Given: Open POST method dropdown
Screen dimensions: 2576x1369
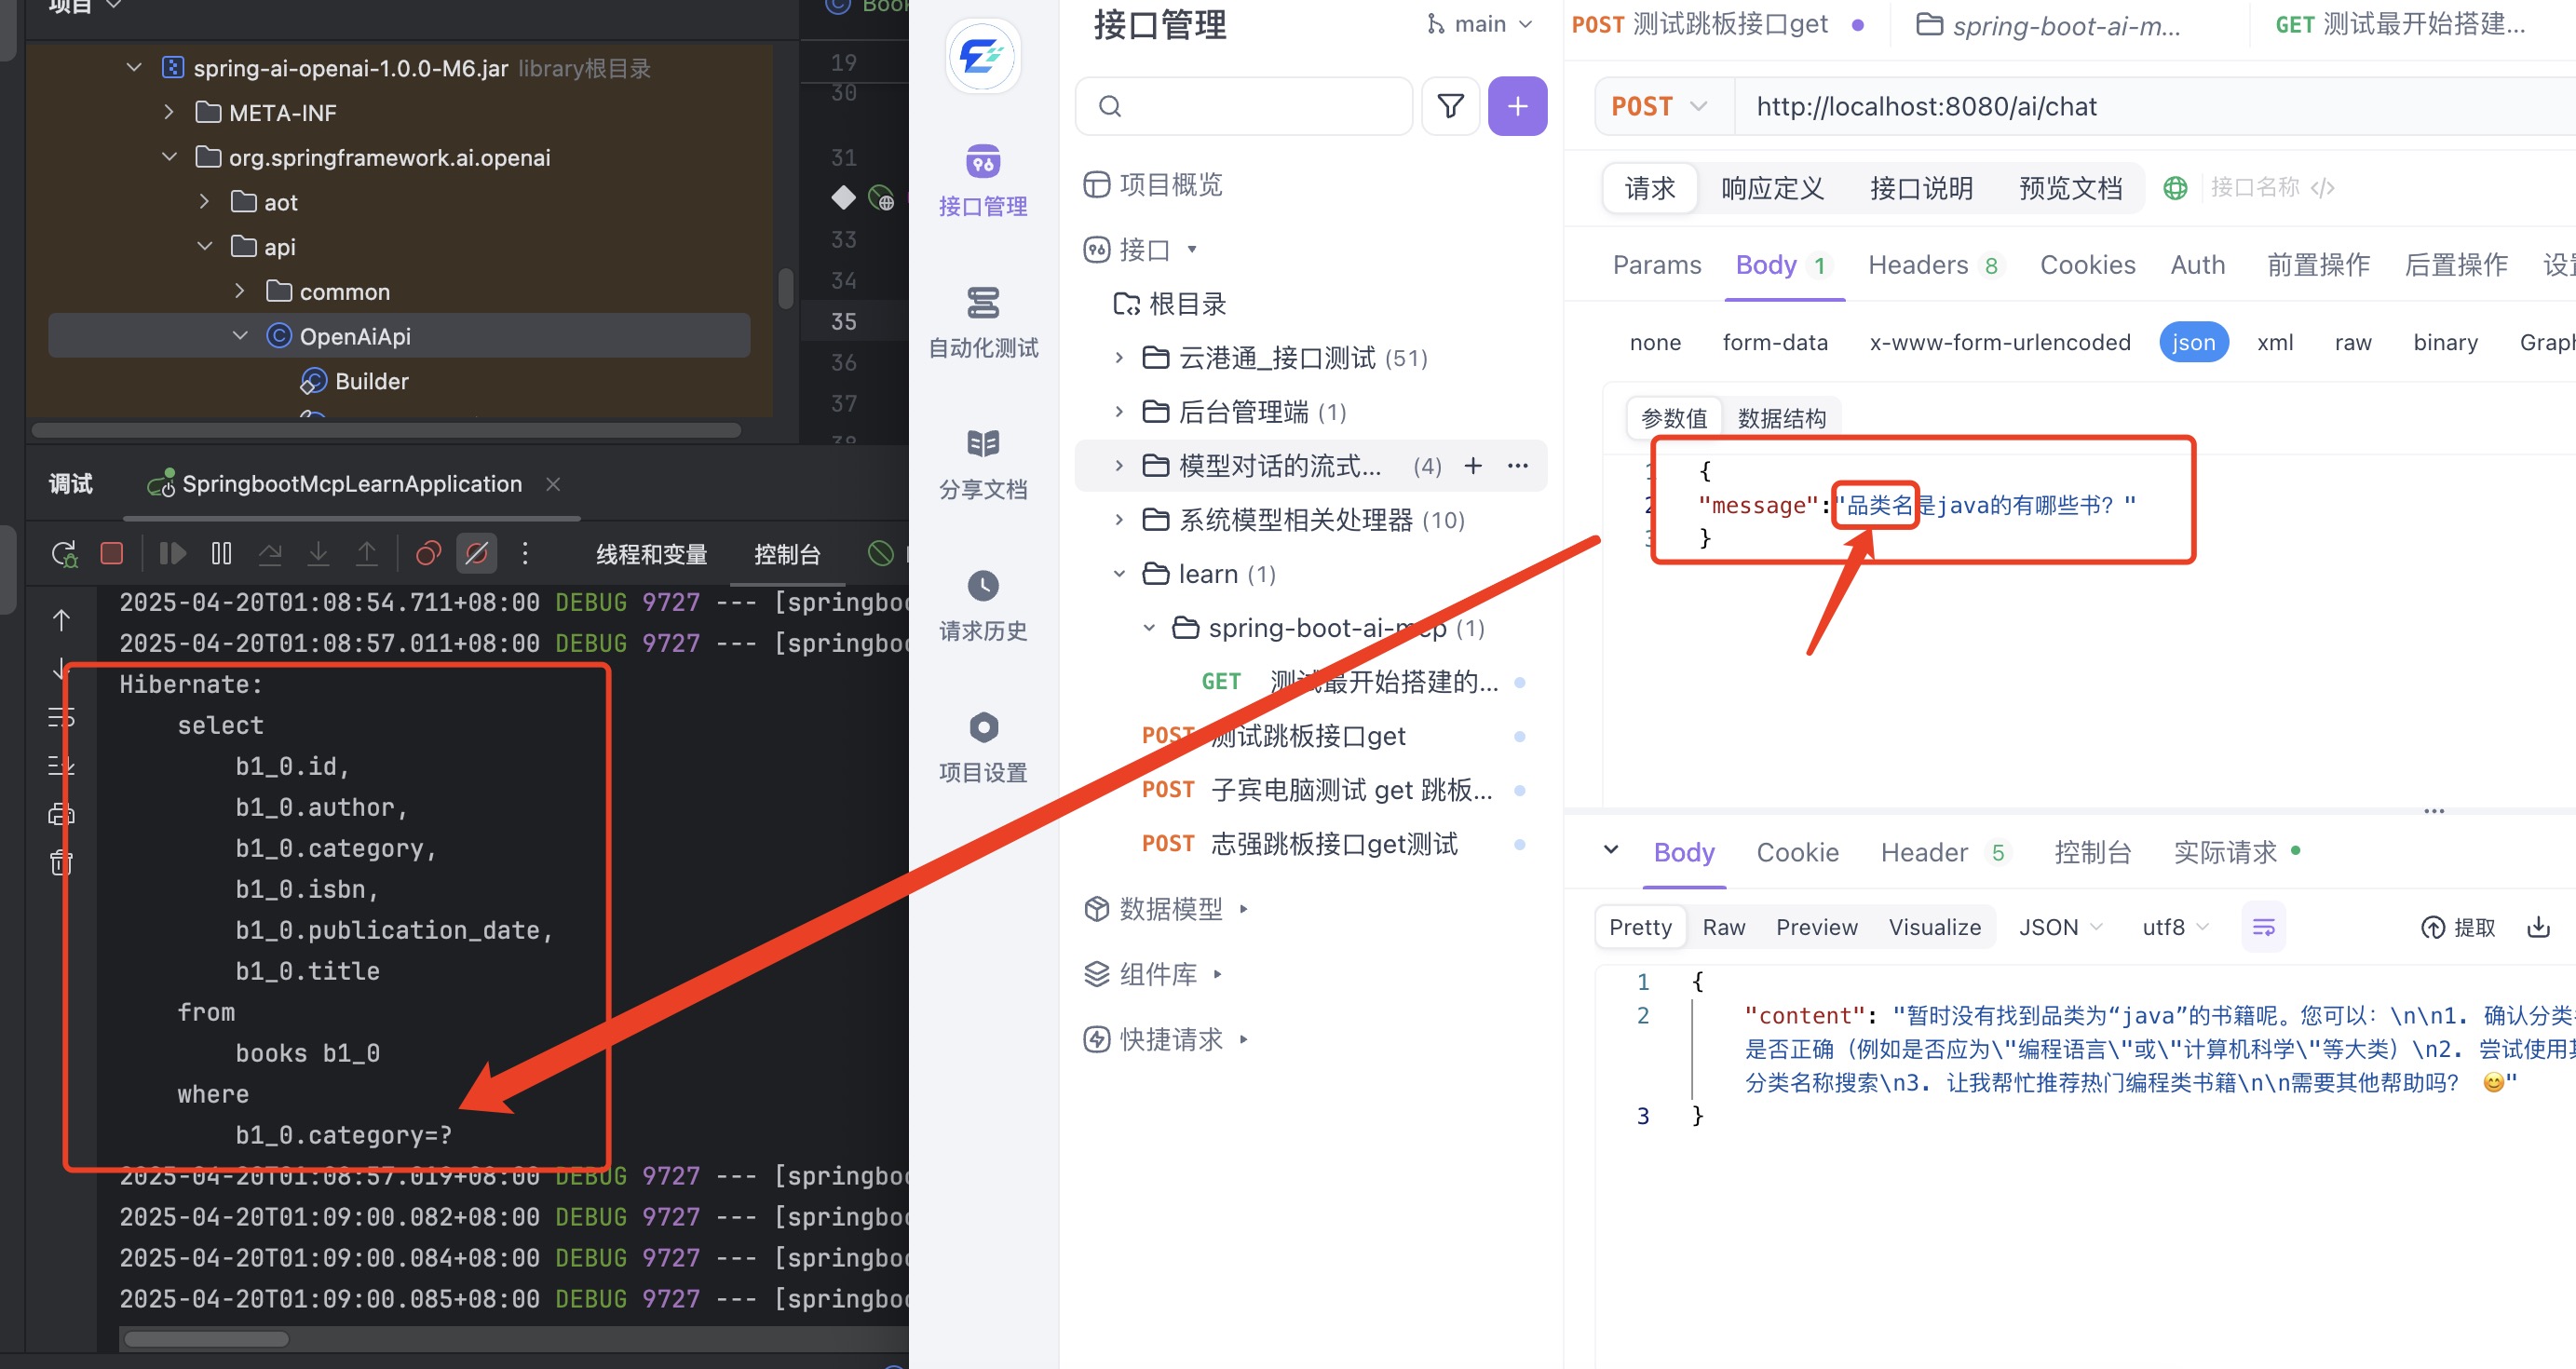Looking at the screenshot, I should point(1660,106).
